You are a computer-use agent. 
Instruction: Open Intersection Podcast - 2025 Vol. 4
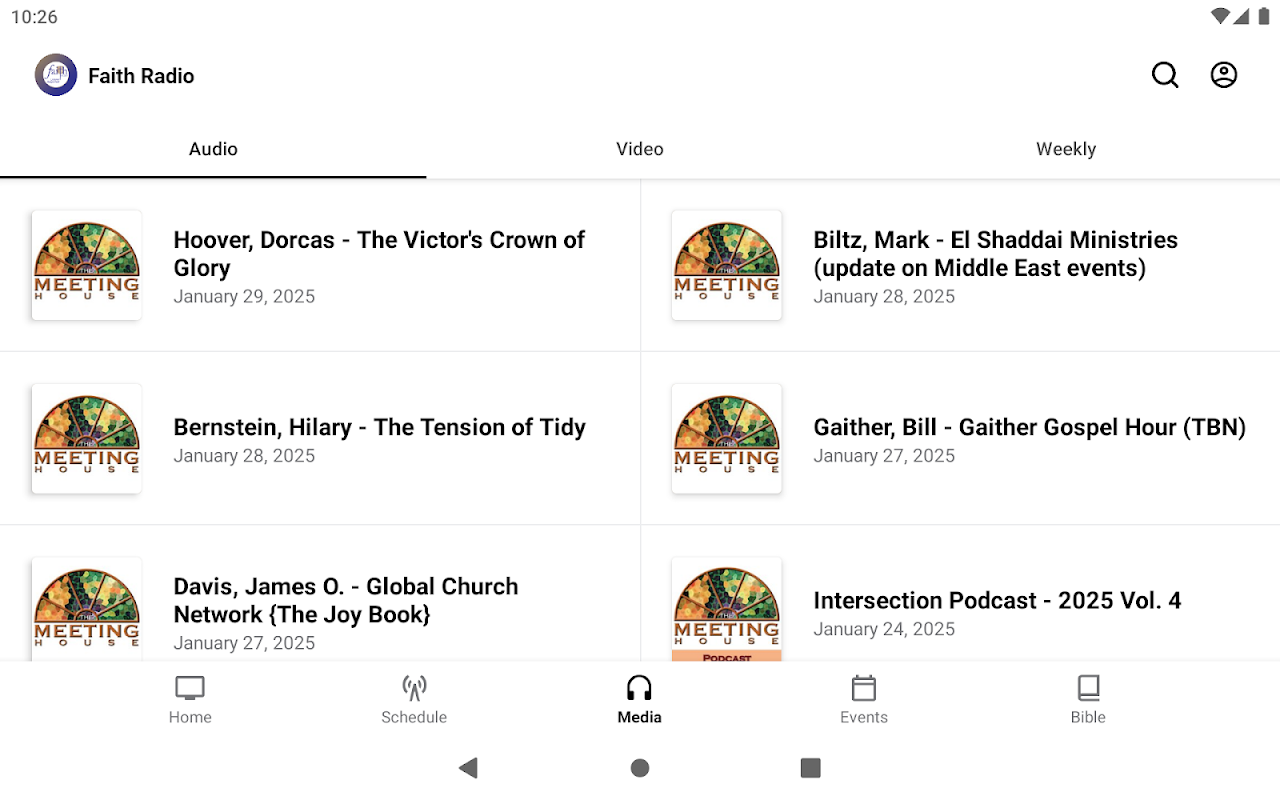pos(960,593)
